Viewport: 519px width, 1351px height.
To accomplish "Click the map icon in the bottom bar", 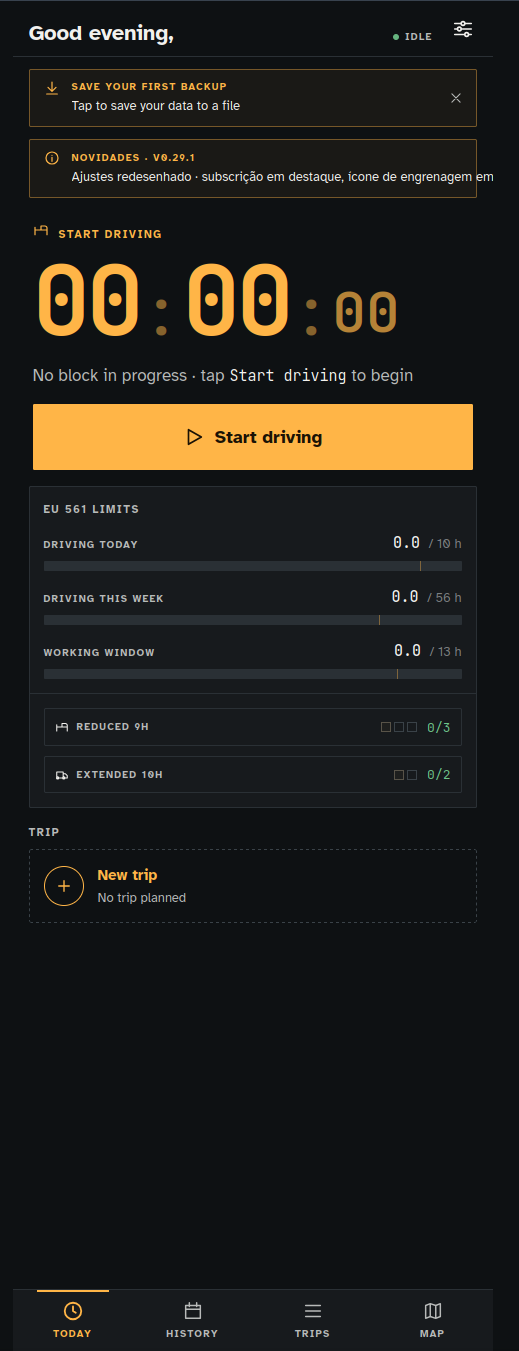I will pos(433,1311).
